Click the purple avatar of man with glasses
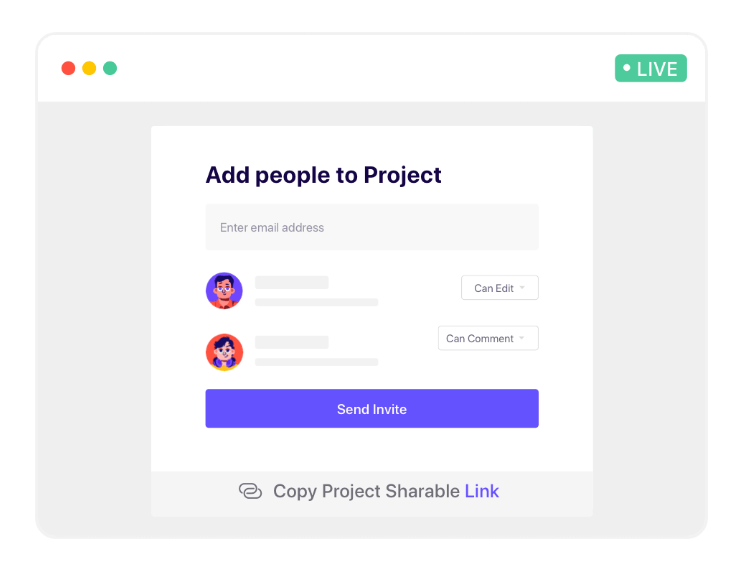Screen dimensions: 737x568 coord(224,291)
